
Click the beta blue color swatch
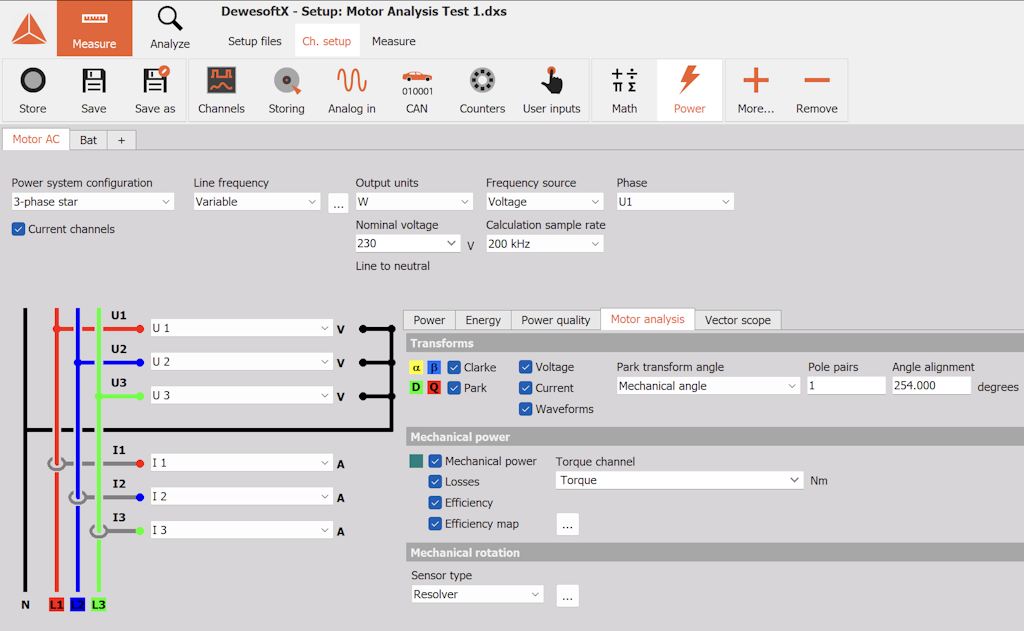click(434, 368)
